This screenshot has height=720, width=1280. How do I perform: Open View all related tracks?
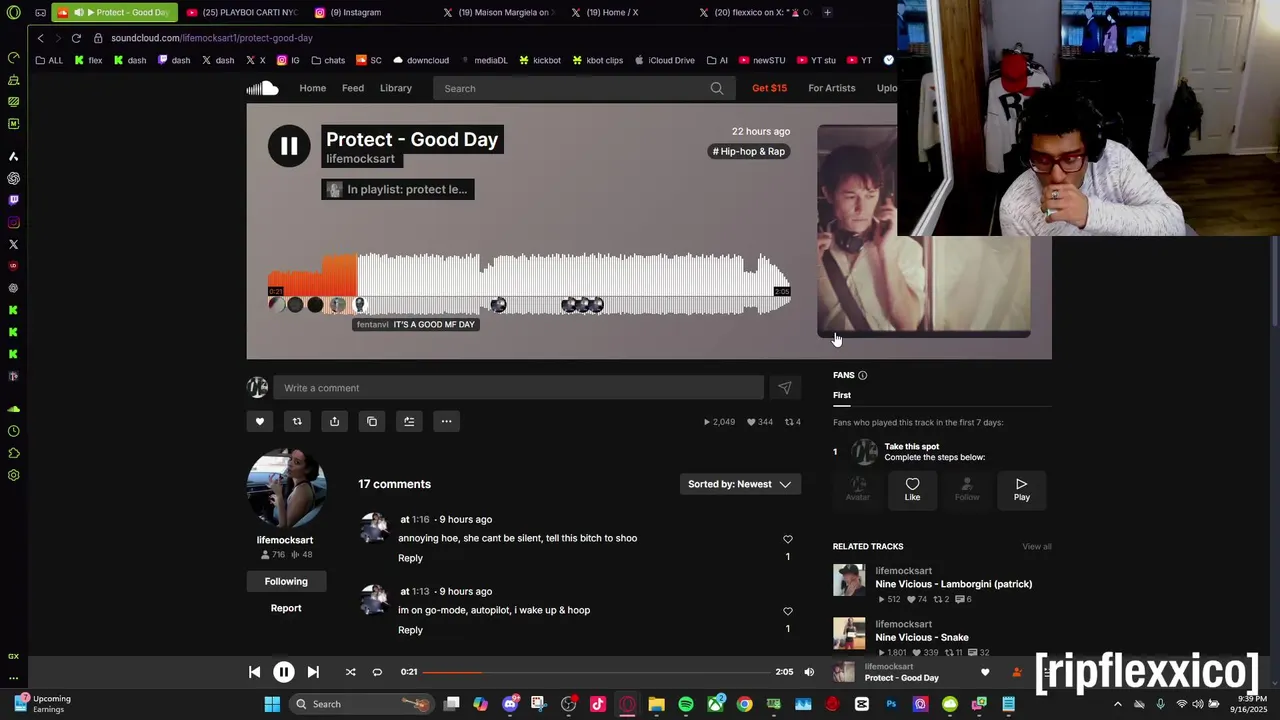click(1037, 546)
